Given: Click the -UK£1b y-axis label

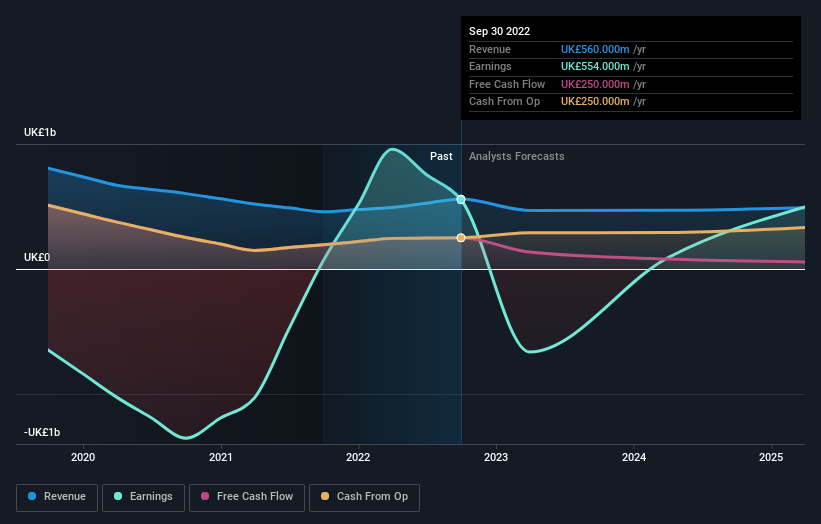Looking at the screenshot, I should click(42, 432).
